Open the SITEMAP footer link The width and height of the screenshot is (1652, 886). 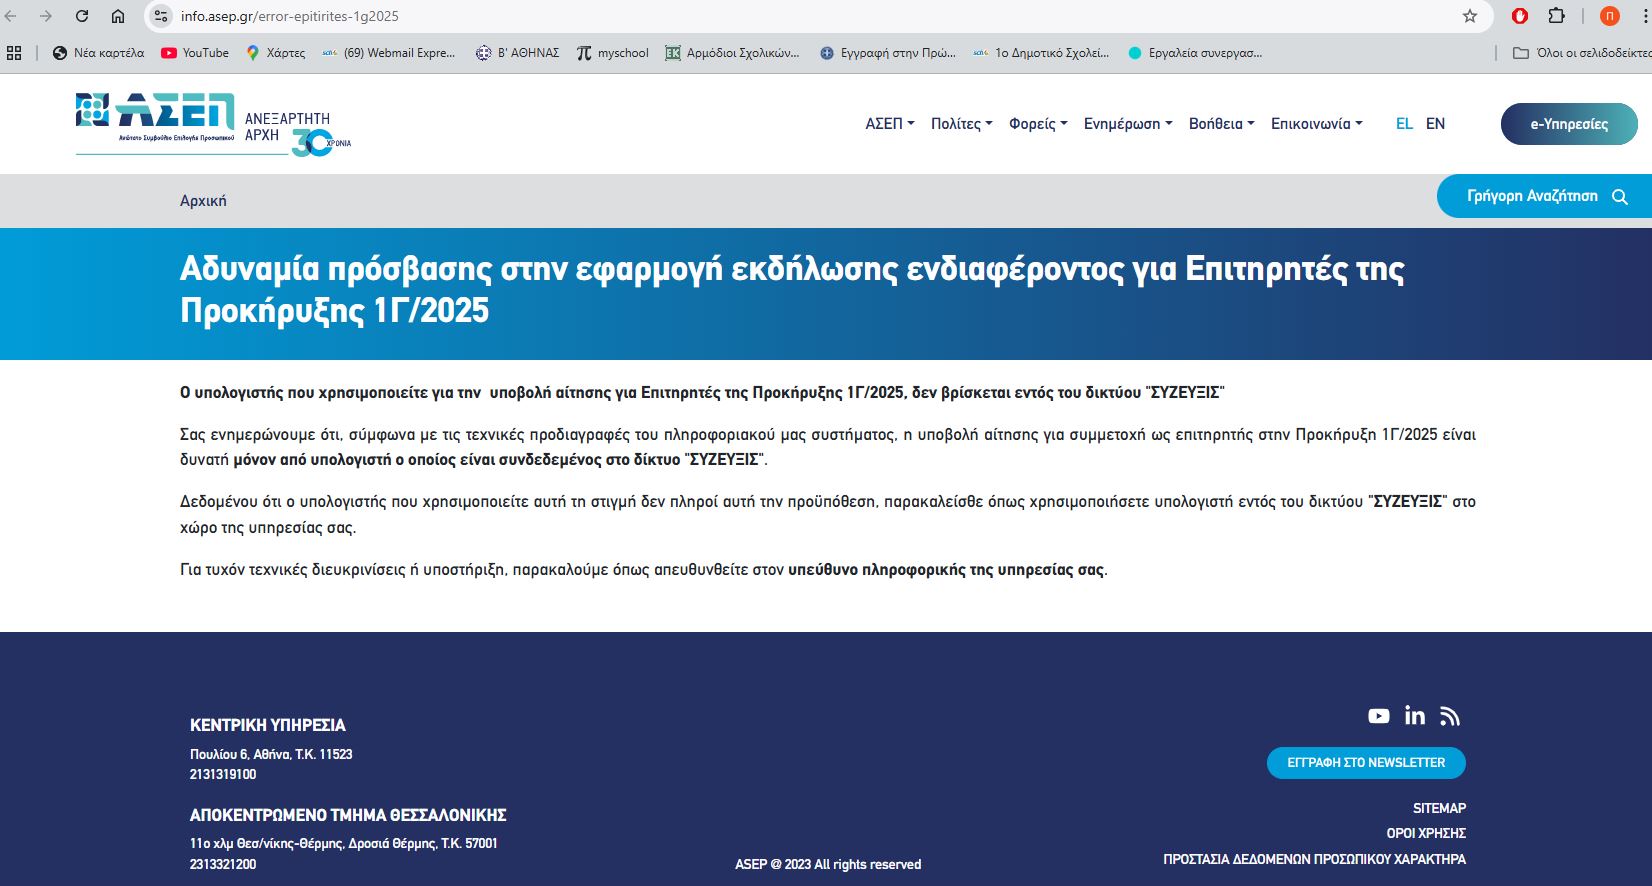pos(1439,808)
